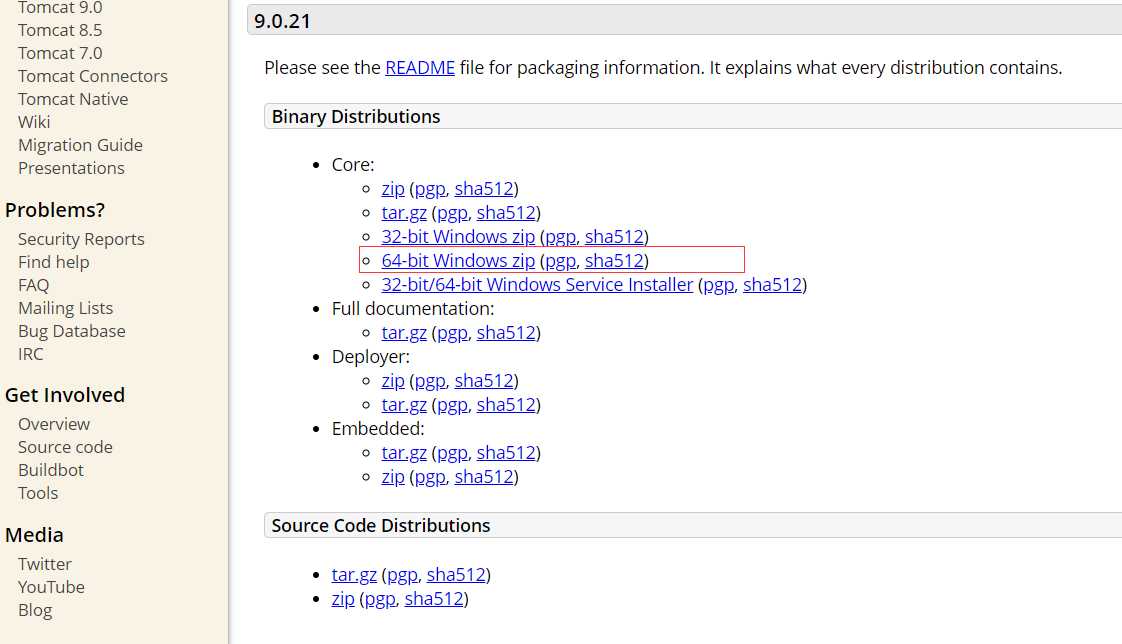Open the Presentations link

[71, 168]
